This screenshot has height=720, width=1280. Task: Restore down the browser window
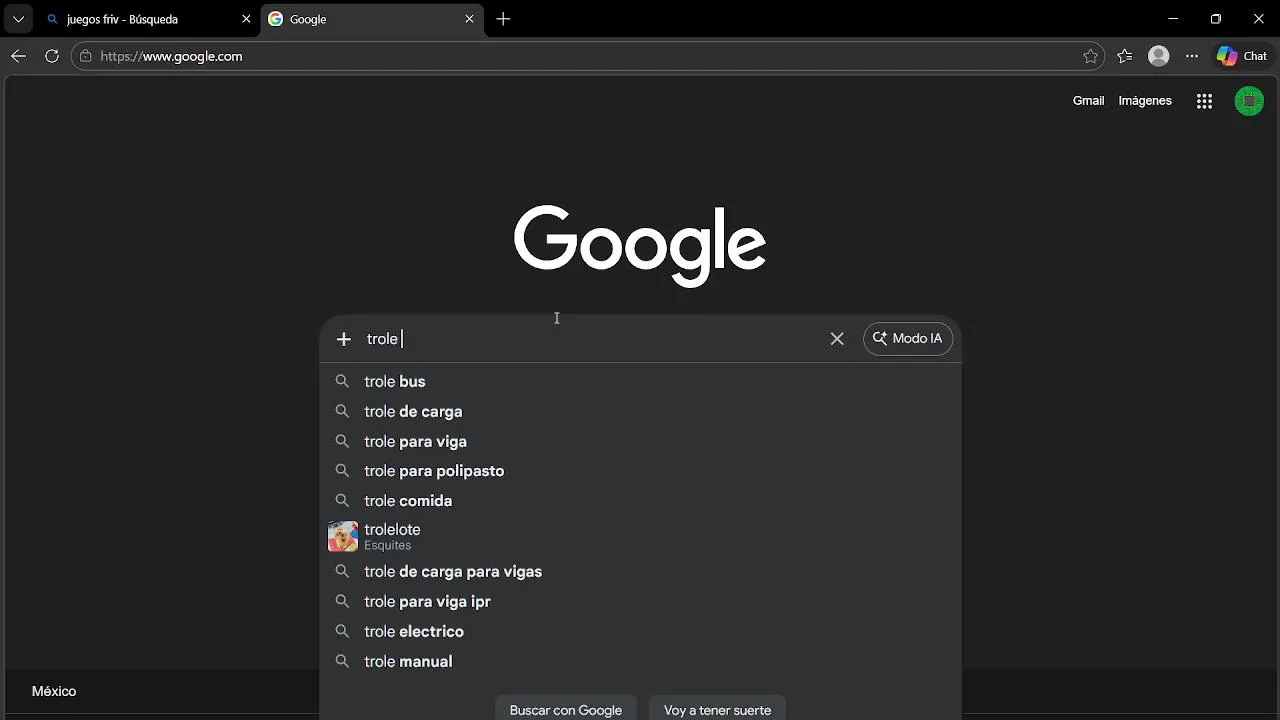pos(1216,19)
